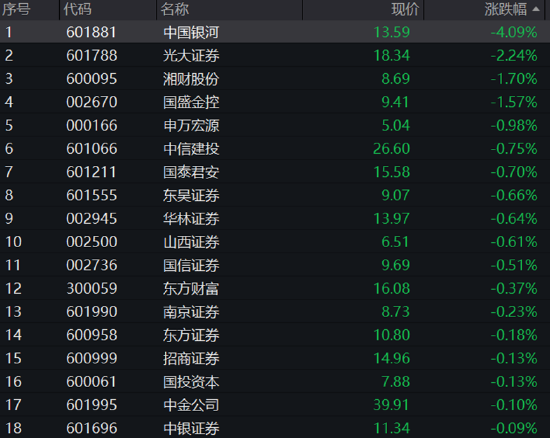Image resolution: width=550 pixels, height=438 pixels.
Task: Select the 国泰君安 stock name
Action: [191, 172]
